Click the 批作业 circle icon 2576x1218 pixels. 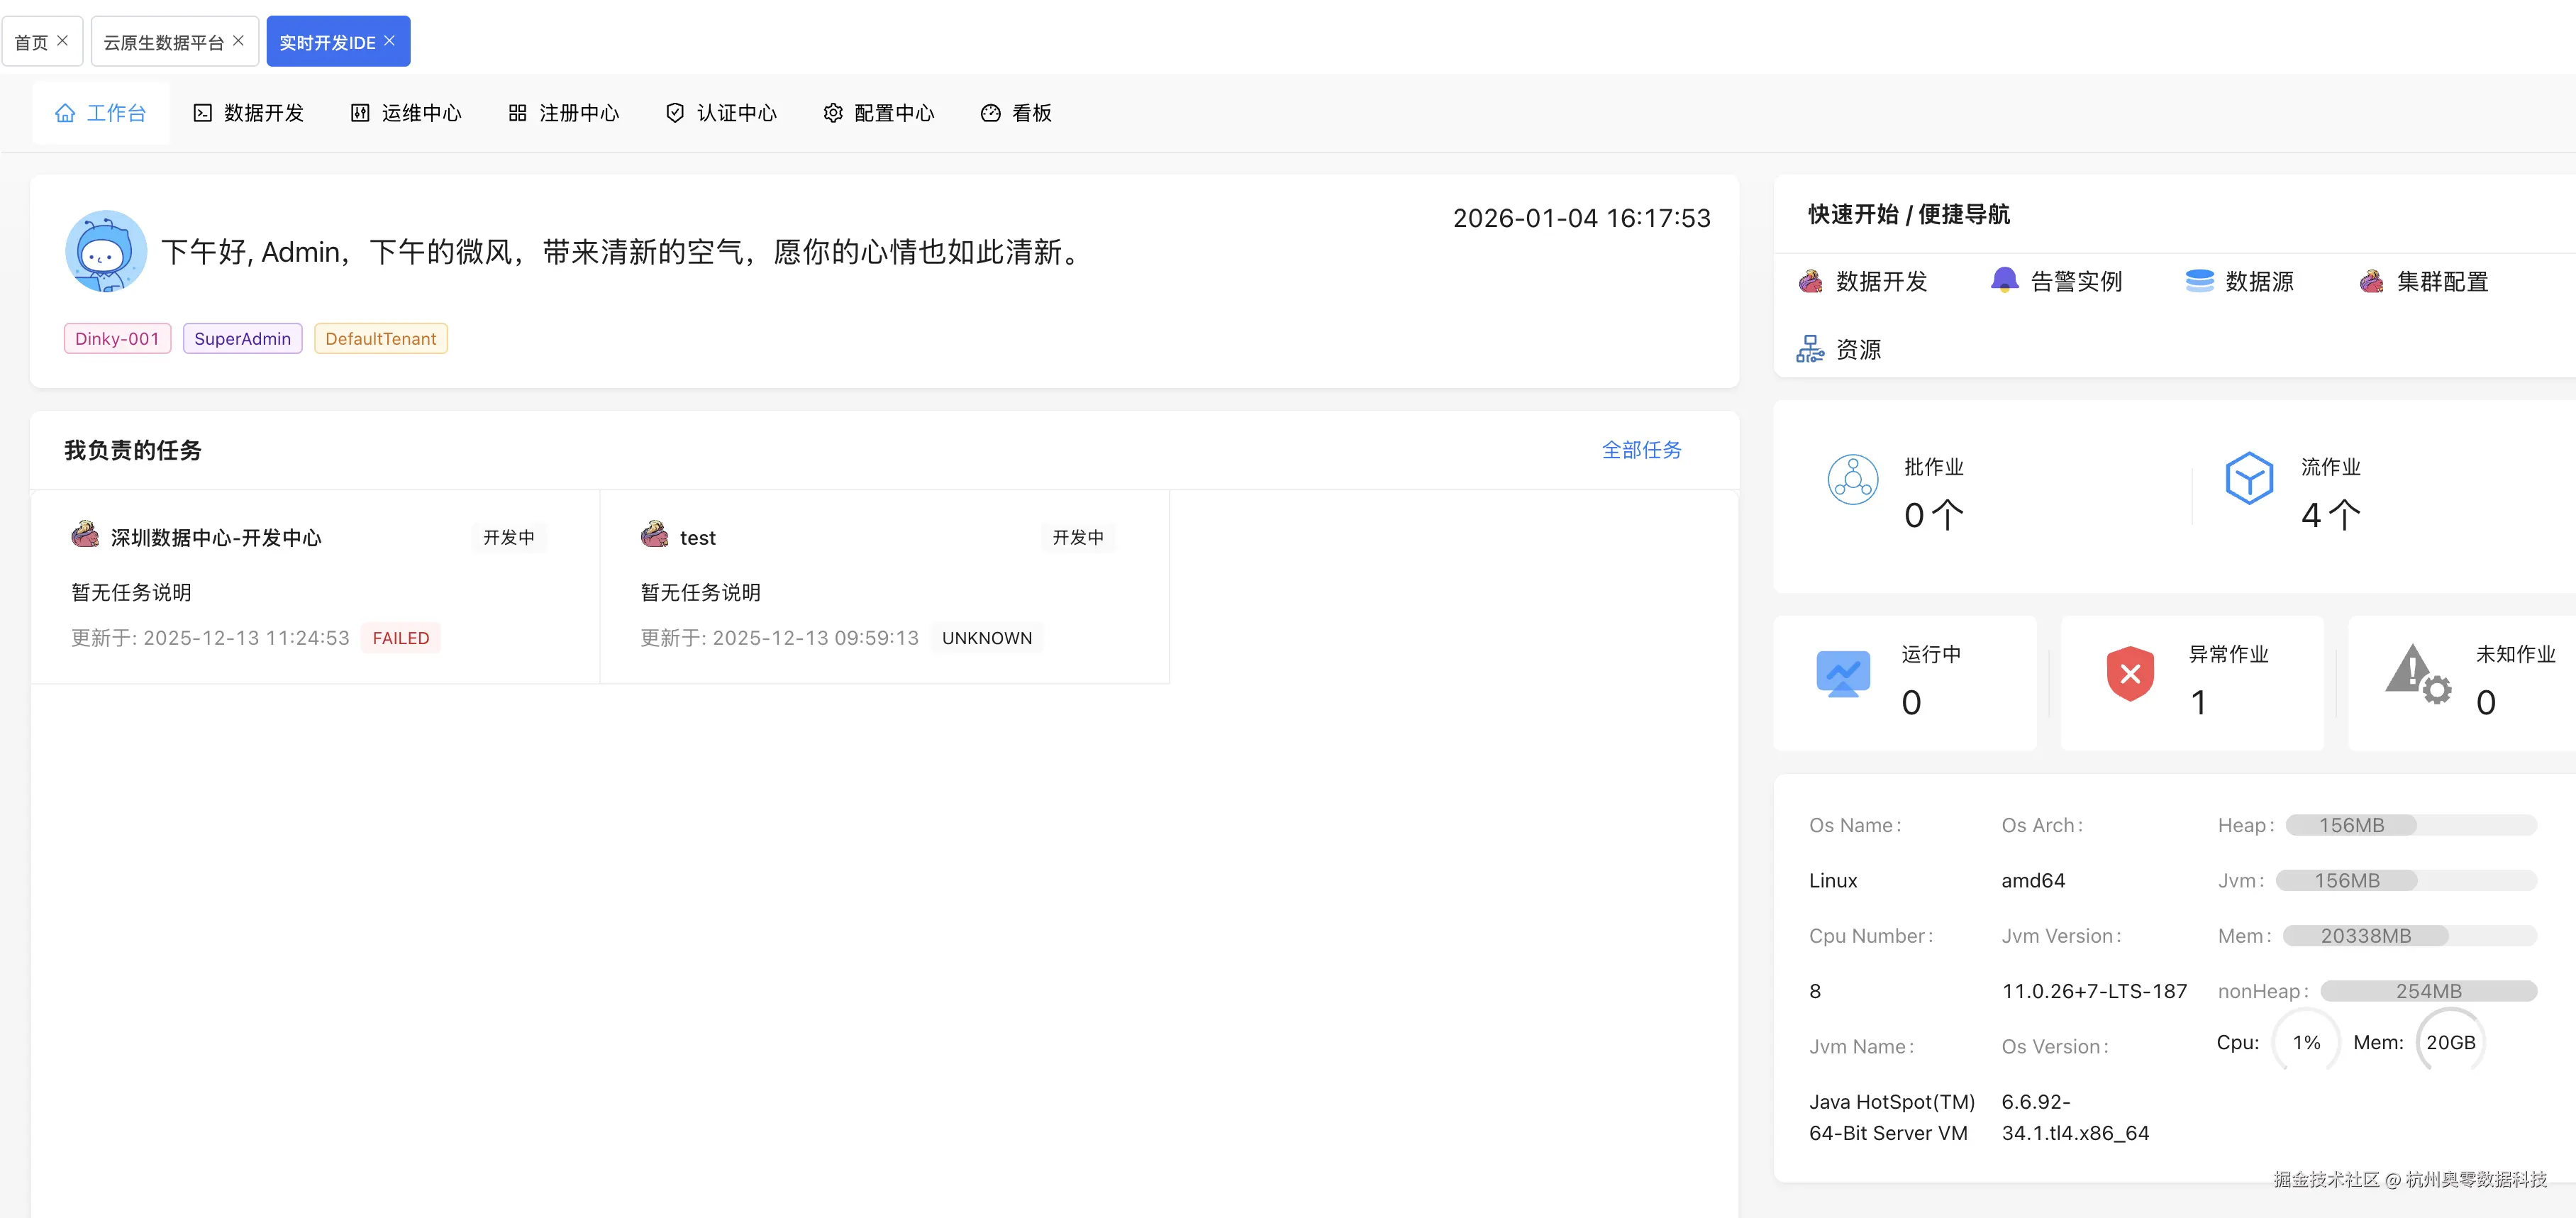[x=1852, y=480]
